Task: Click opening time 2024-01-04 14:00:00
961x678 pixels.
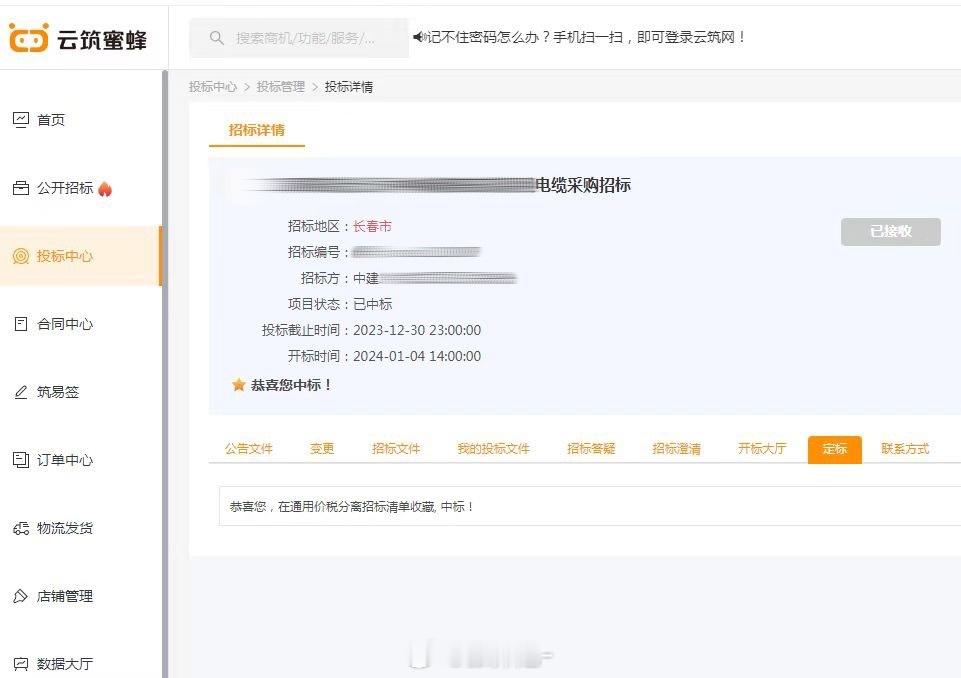Action: 417,356
